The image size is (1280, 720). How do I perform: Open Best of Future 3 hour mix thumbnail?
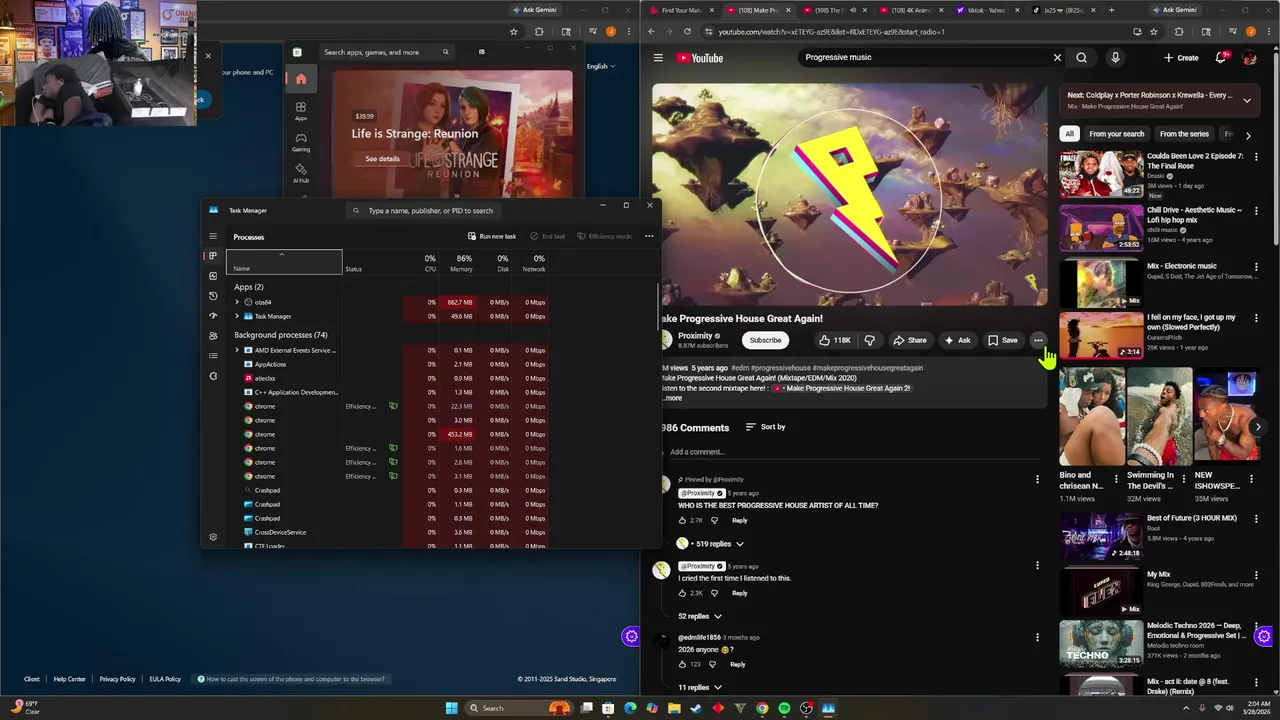[x=1101, y=537]
